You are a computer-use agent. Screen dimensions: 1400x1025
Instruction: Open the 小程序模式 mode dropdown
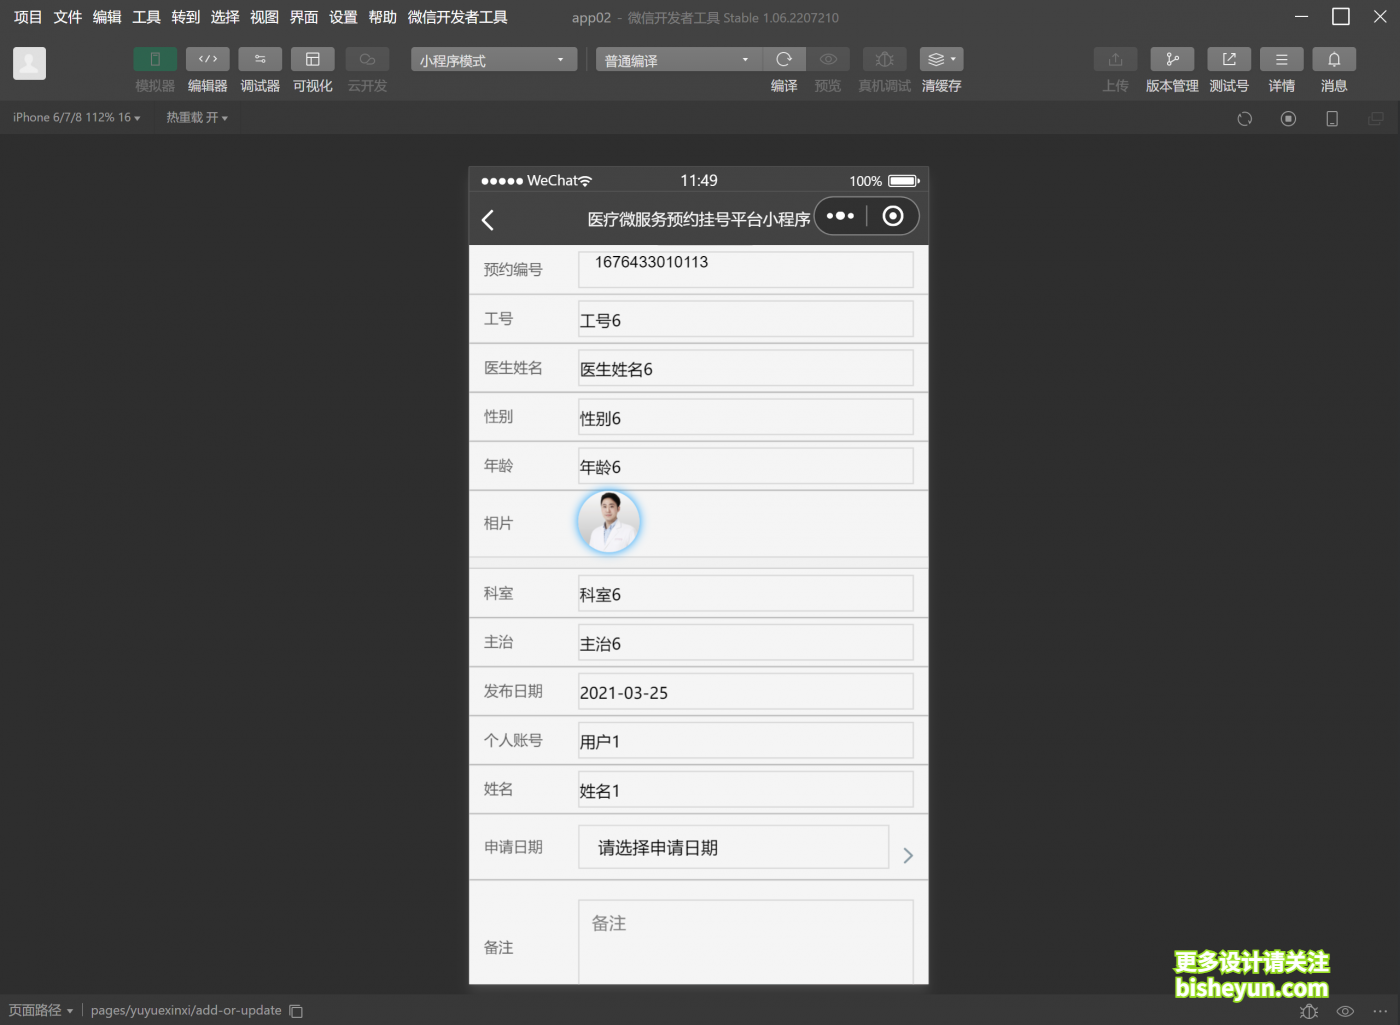tap(494, 60)
